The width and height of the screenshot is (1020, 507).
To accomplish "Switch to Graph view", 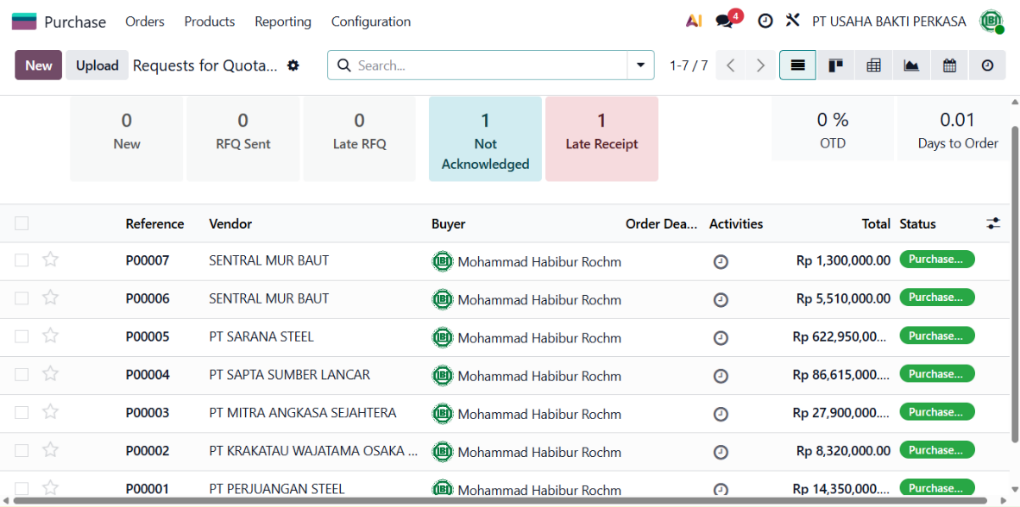I will (911, 65).
